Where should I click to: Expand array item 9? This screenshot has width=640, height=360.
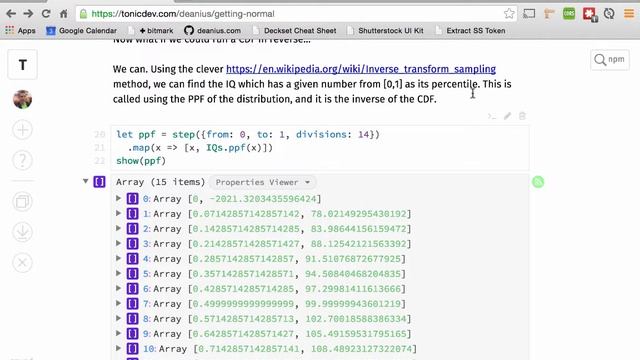[118, 333]
